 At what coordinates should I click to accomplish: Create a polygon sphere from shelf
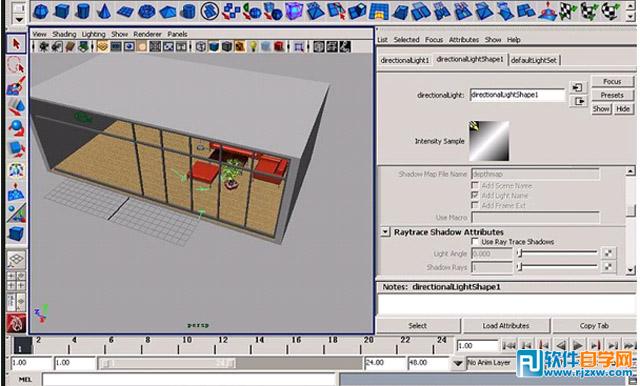coord(40,11)
